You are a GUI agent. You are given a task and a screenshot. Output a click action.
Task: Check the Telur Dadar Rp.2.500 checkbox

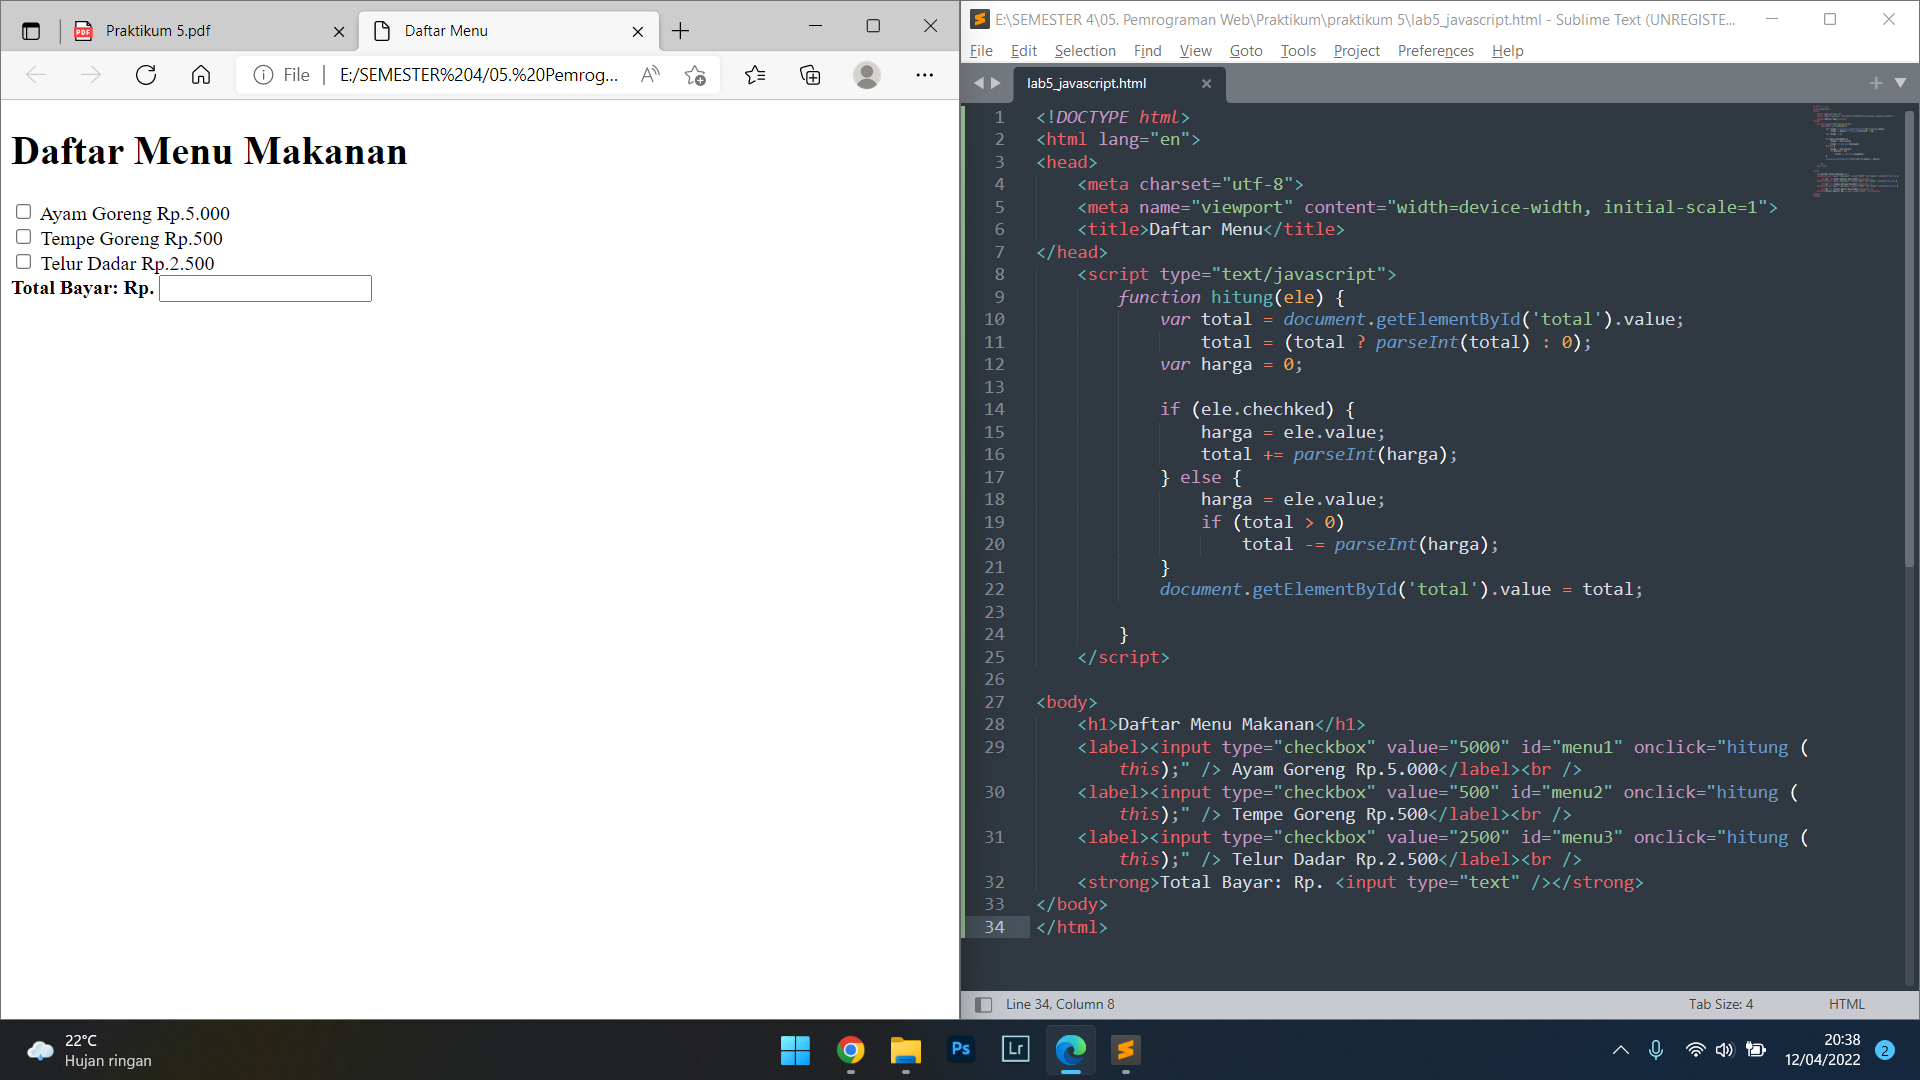point(23,261)
